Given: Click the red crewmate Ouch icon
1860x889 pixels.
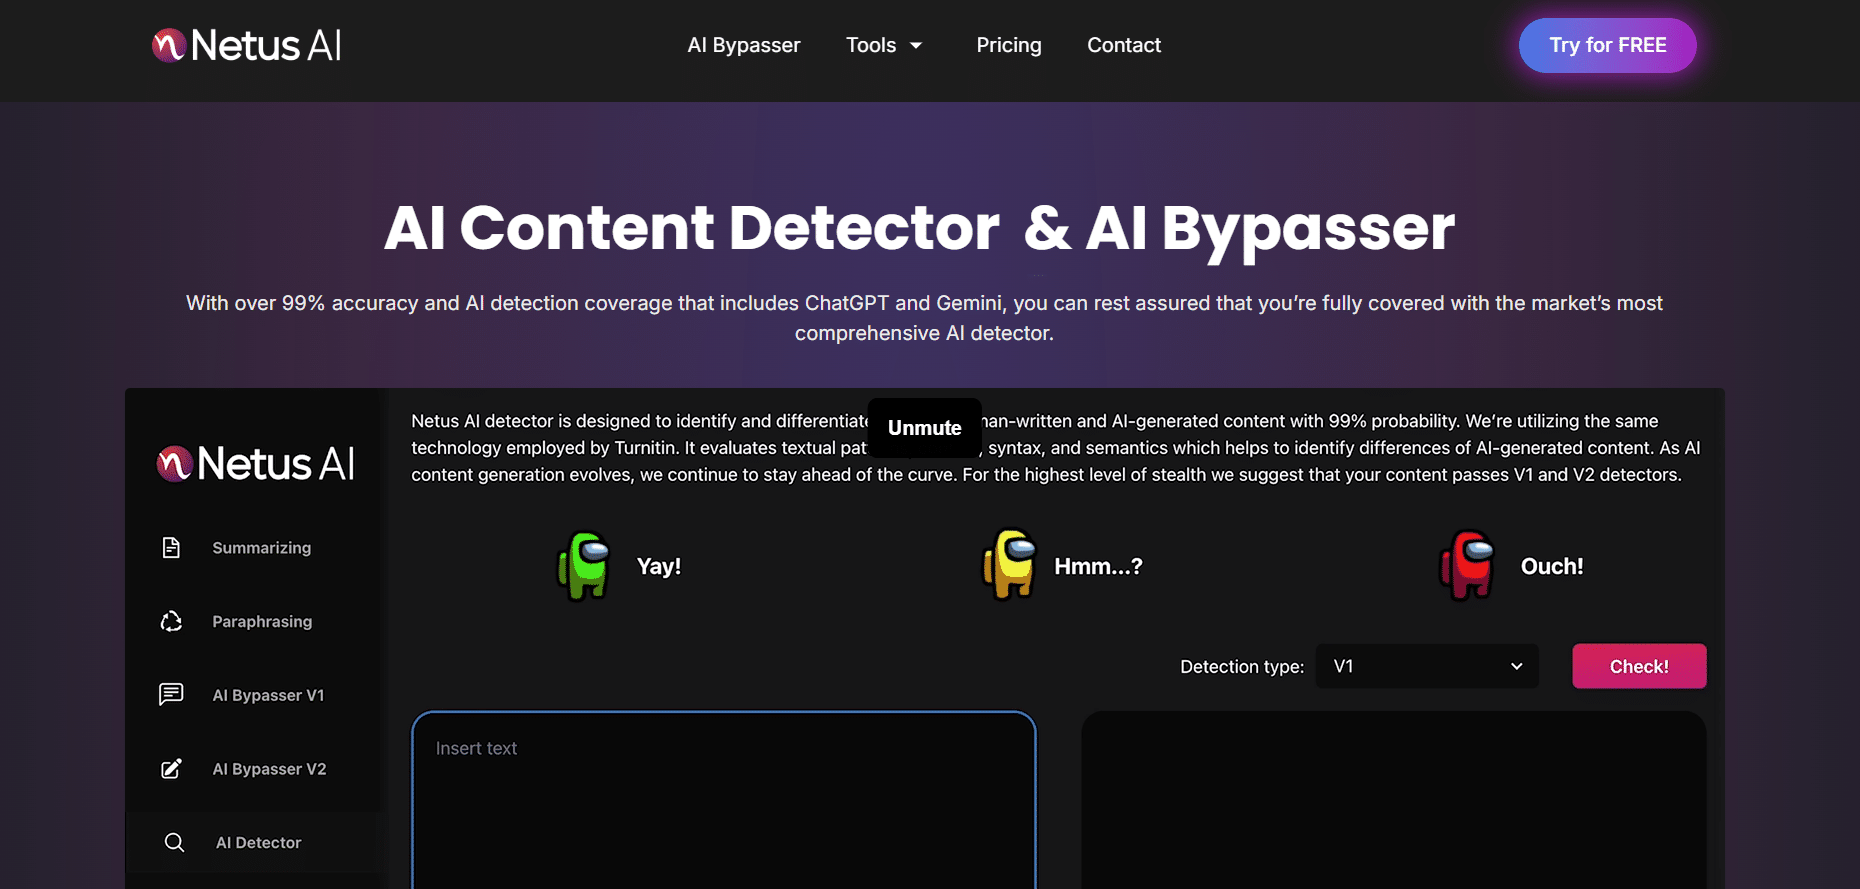Looking at the screenshot, I should click(x=1467, y=565).
